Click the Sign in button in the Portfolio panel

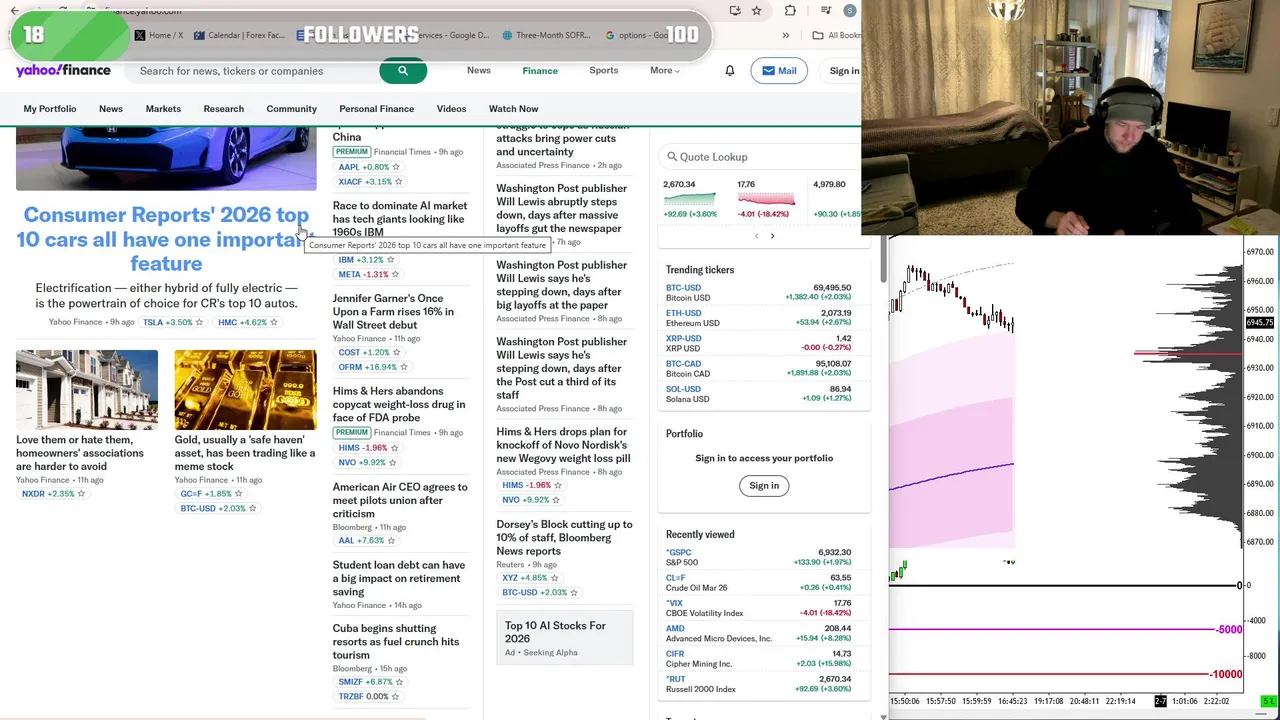[764, 486]
